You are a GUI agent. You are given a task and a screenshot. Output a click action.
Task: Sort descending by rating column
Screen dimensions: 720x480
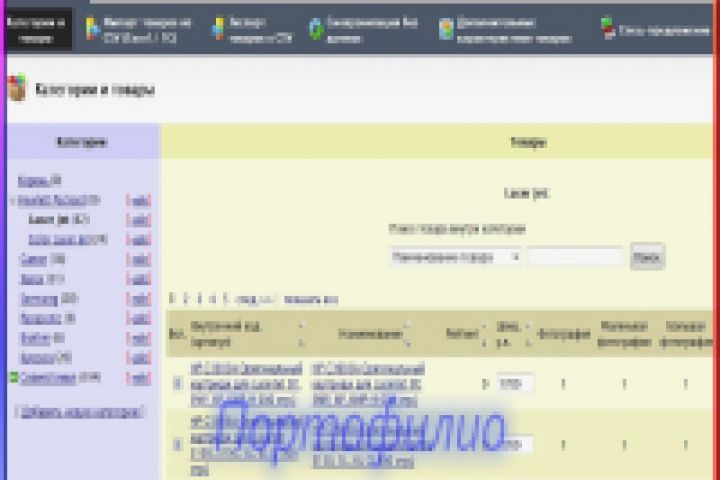click(484, 343)
